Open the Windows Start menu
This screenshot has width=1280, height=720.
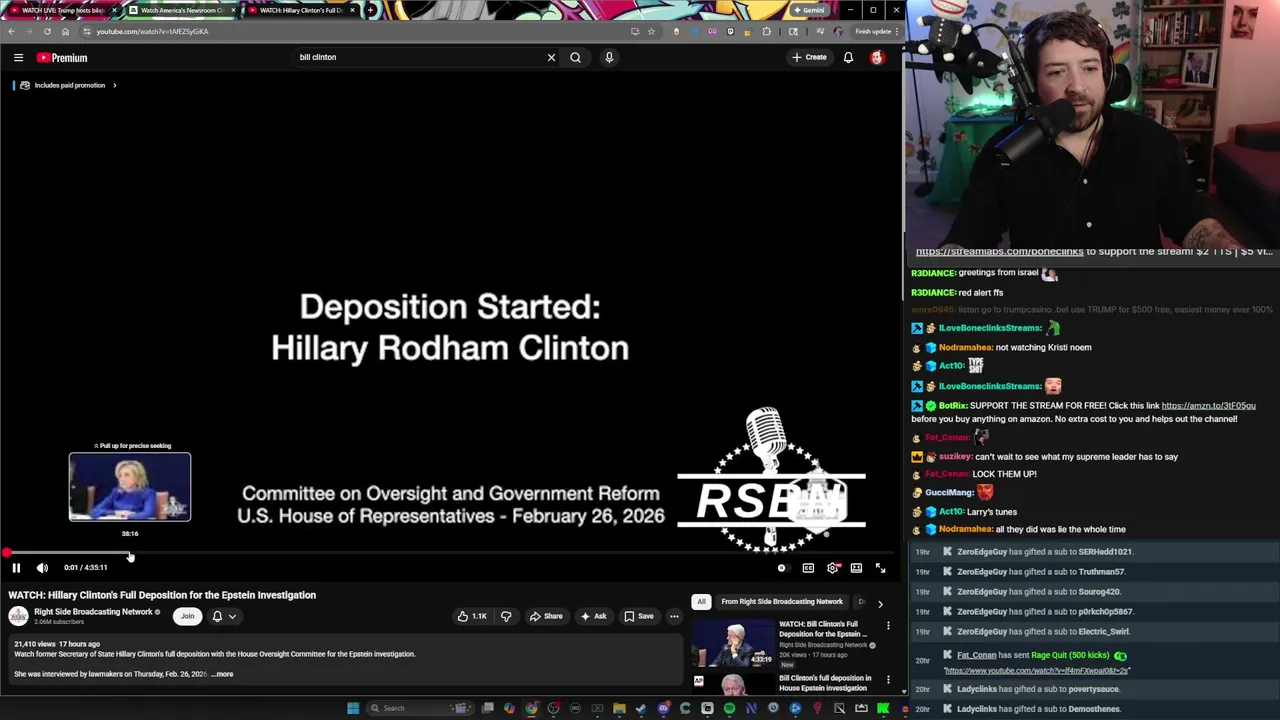pos(353,708)
